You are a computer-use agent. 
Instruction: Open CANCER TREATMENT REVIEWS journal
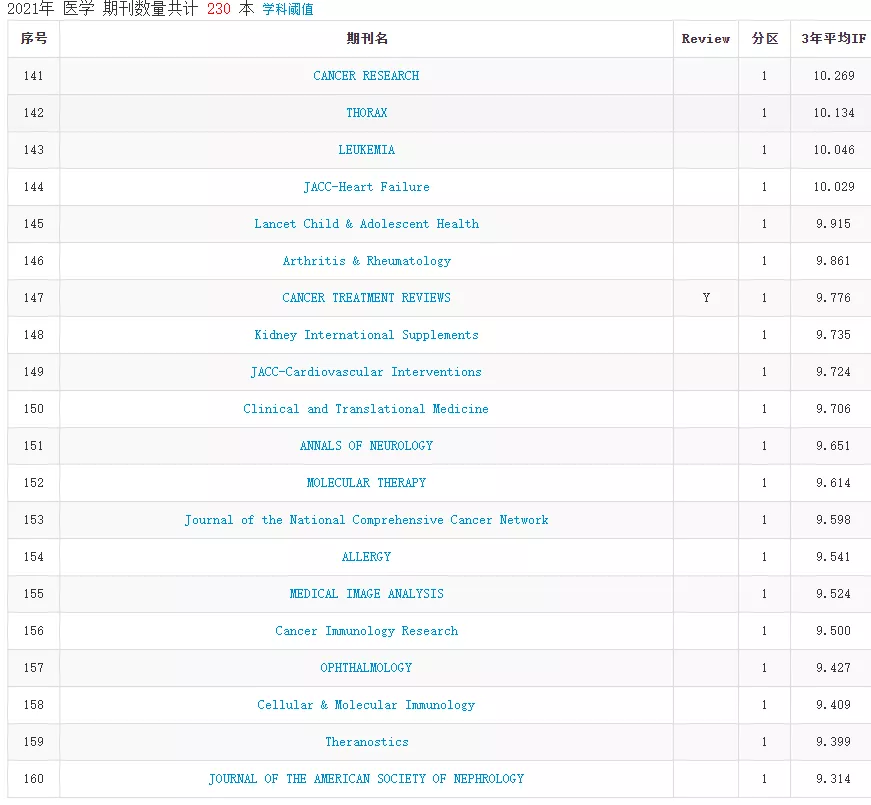pos(366,298)
